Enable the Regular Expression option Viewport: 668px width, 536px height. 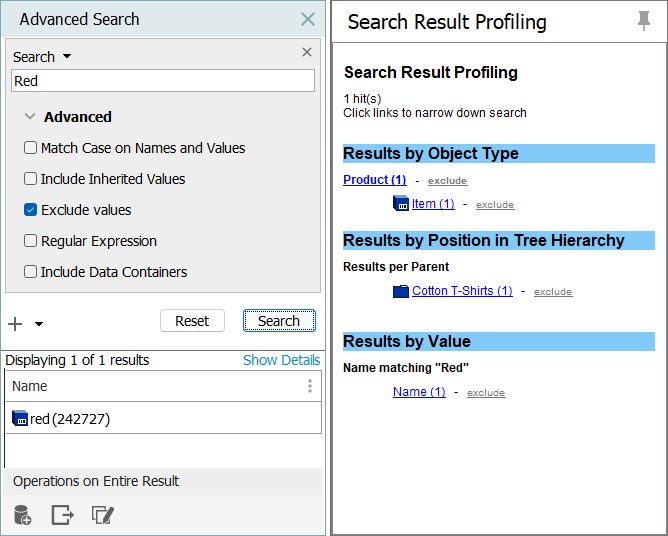[30, 241]
